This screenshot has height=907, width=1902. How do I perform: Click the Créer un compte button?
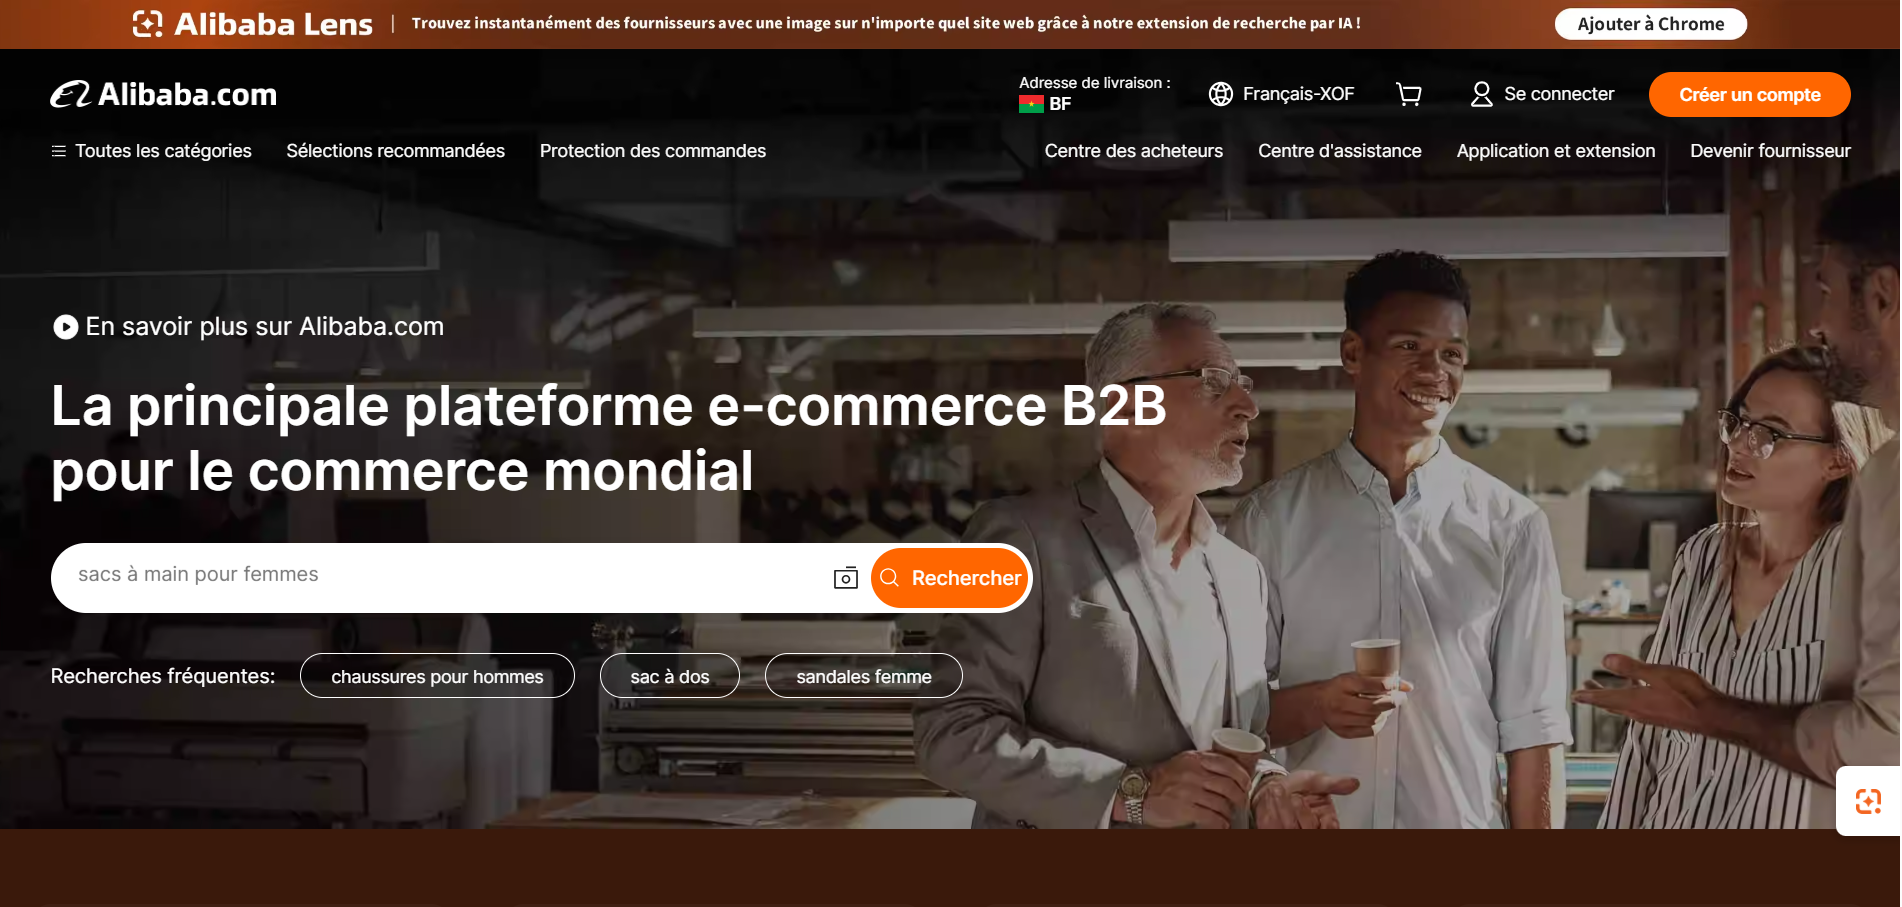1750,94
